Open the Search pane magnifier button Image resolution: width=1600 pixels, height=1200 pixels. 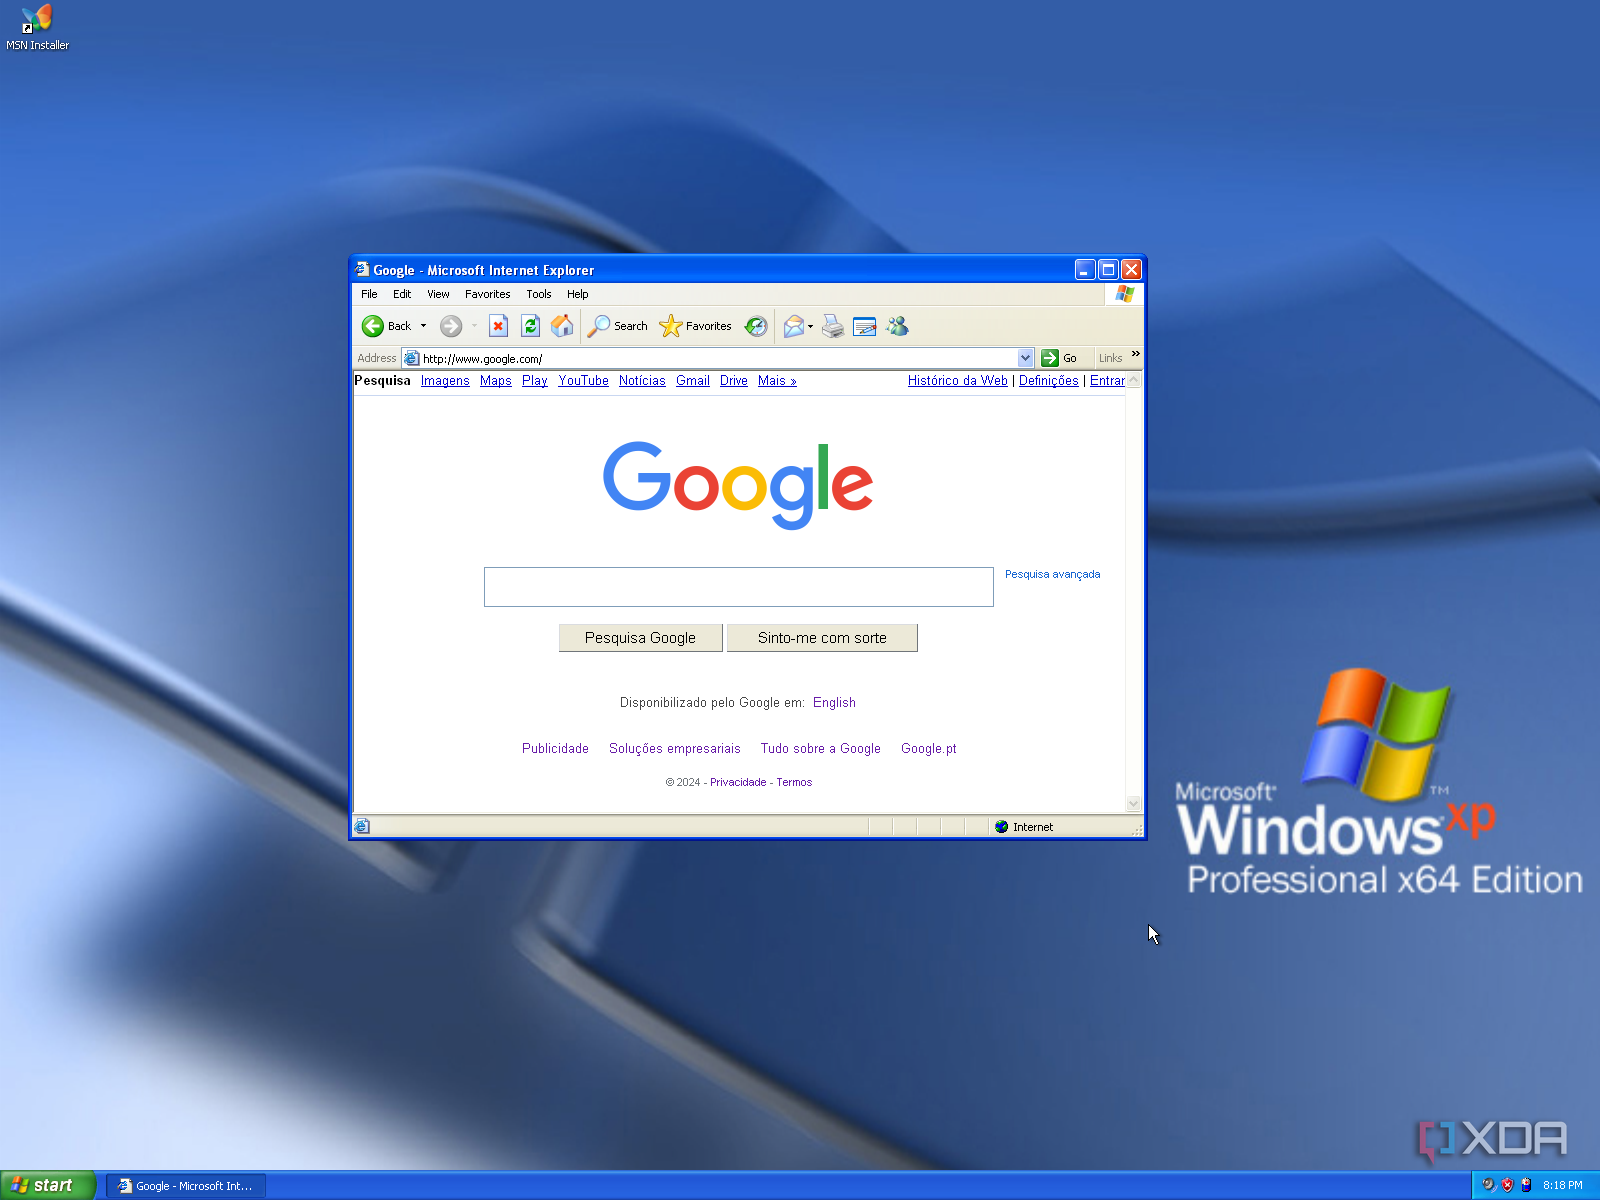(x=618, y=326)
